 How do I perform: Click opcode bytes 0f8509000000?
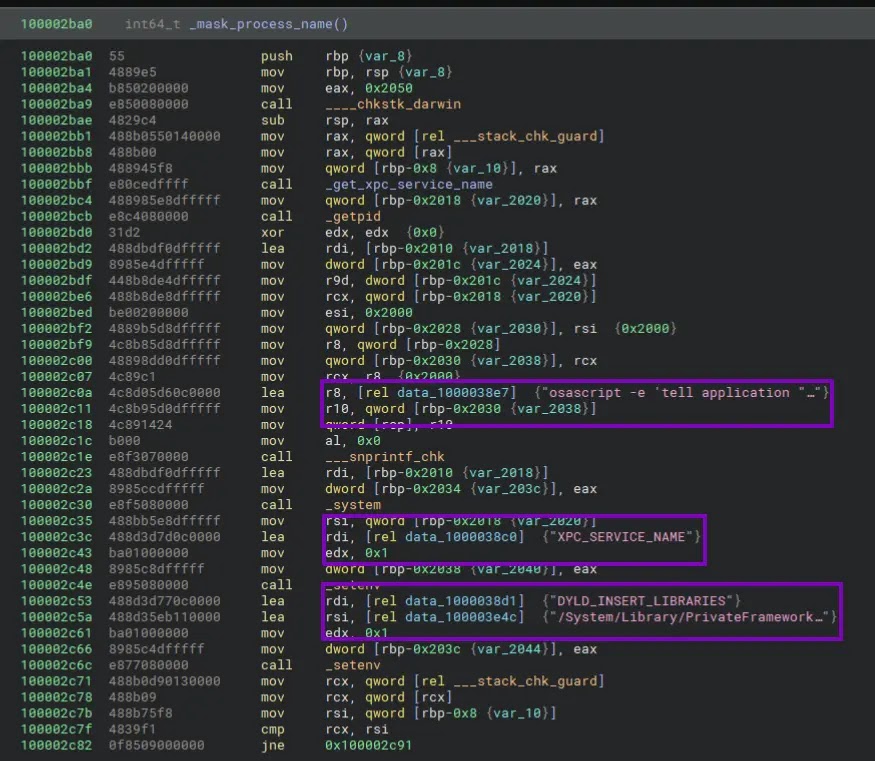(x=156, y=745)
